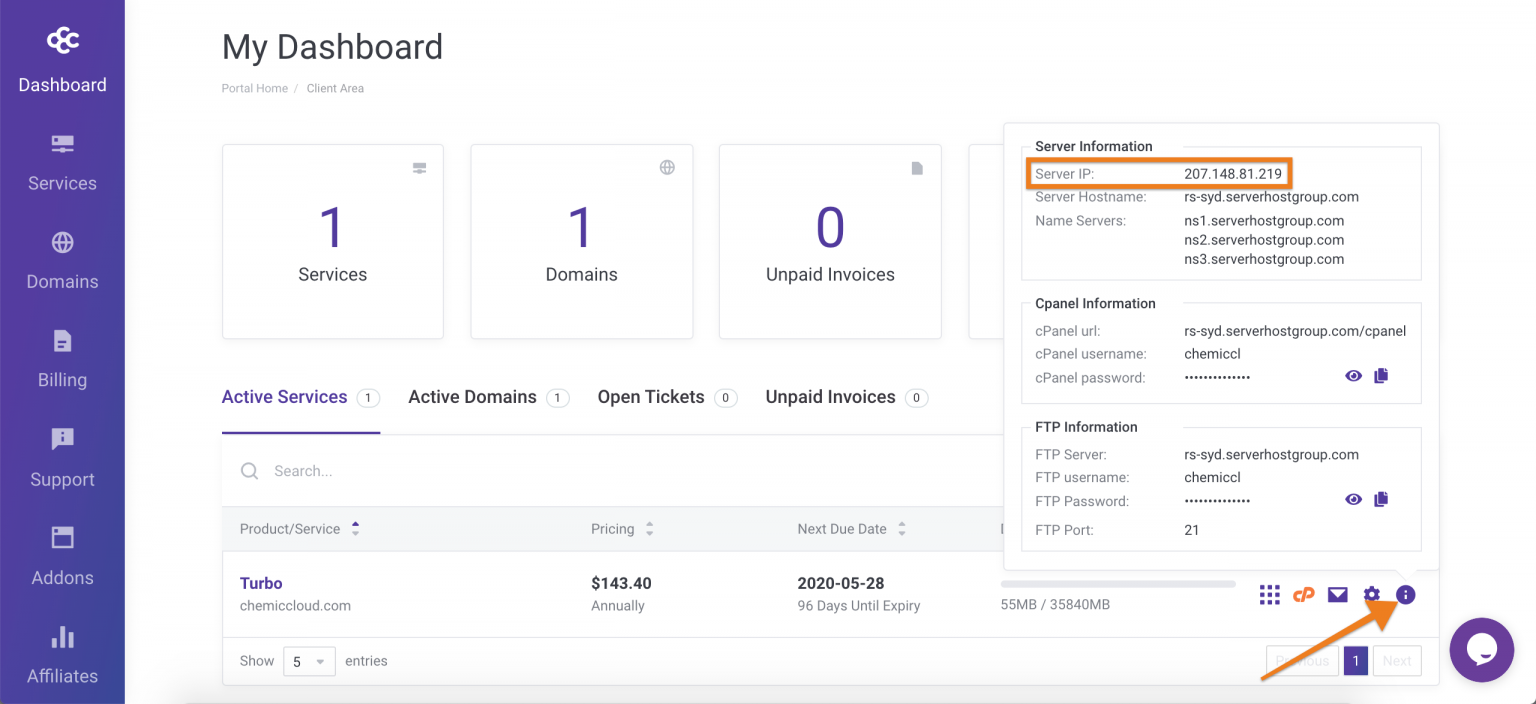The height and width of the screenshot is (704, 1536).
Task: Copy the cPanel password
Action: (x=1381, y=376)
